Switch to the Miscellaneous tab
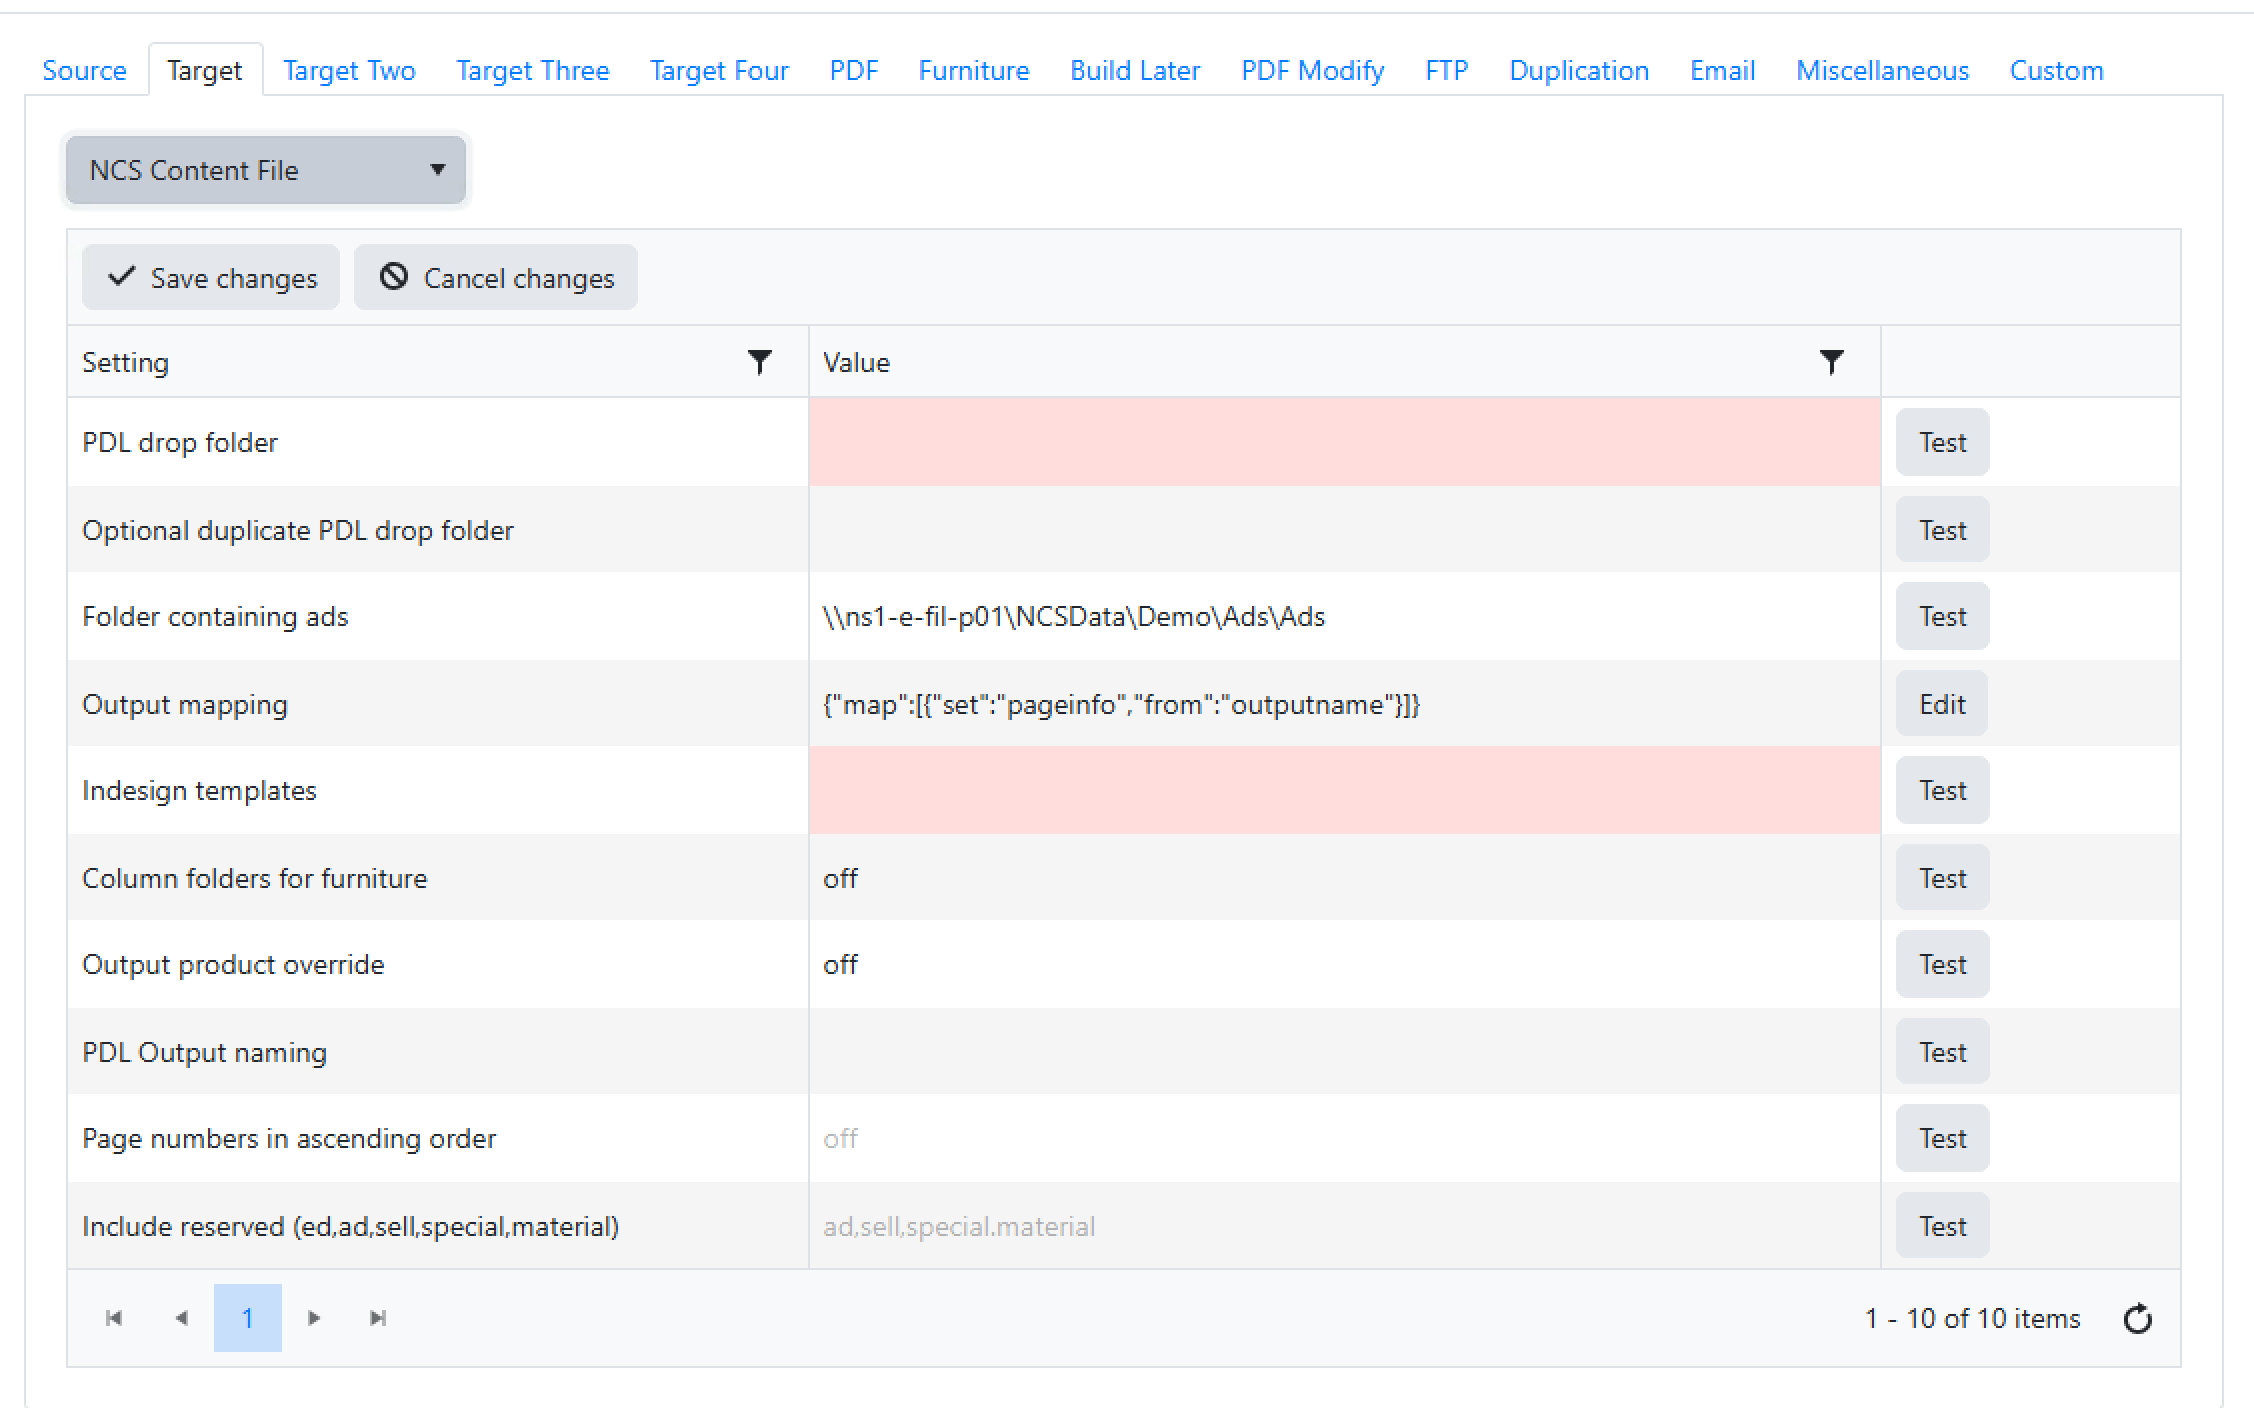The width and height of the screenshot is (2254, 1408). pos(1882,71)
